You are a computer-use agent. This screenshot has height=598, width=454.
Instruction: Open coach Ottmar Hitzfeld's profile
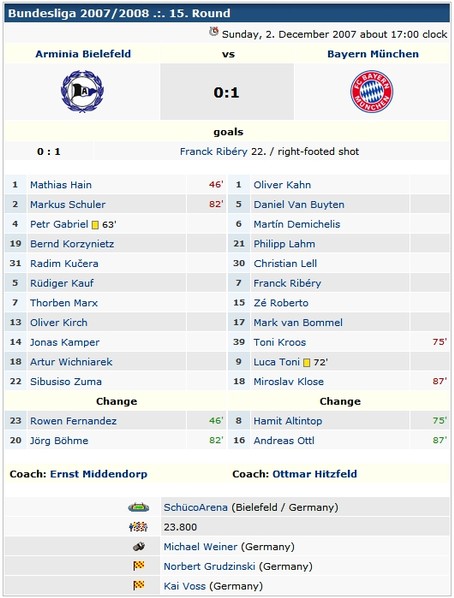click(315, 474)
